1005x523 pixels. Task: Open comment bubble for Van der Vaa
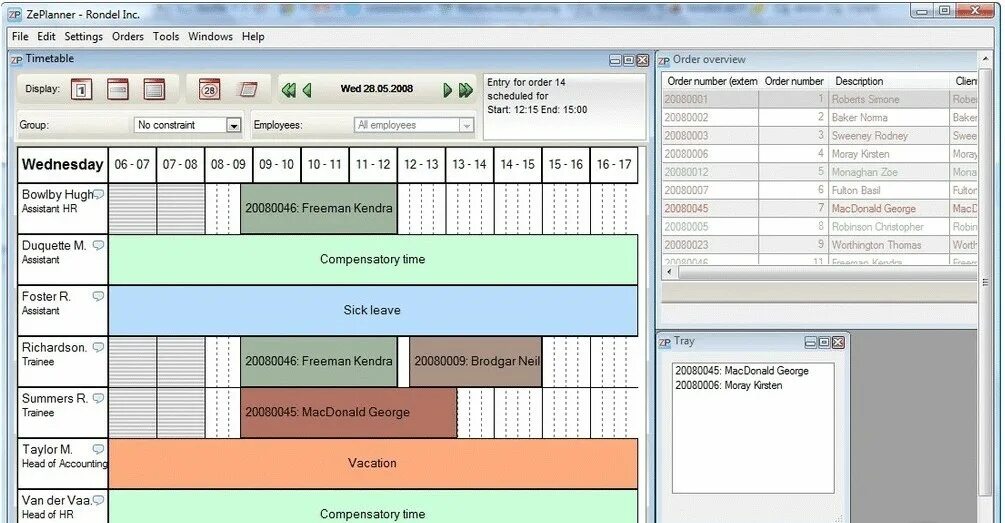tap(98, 500)
